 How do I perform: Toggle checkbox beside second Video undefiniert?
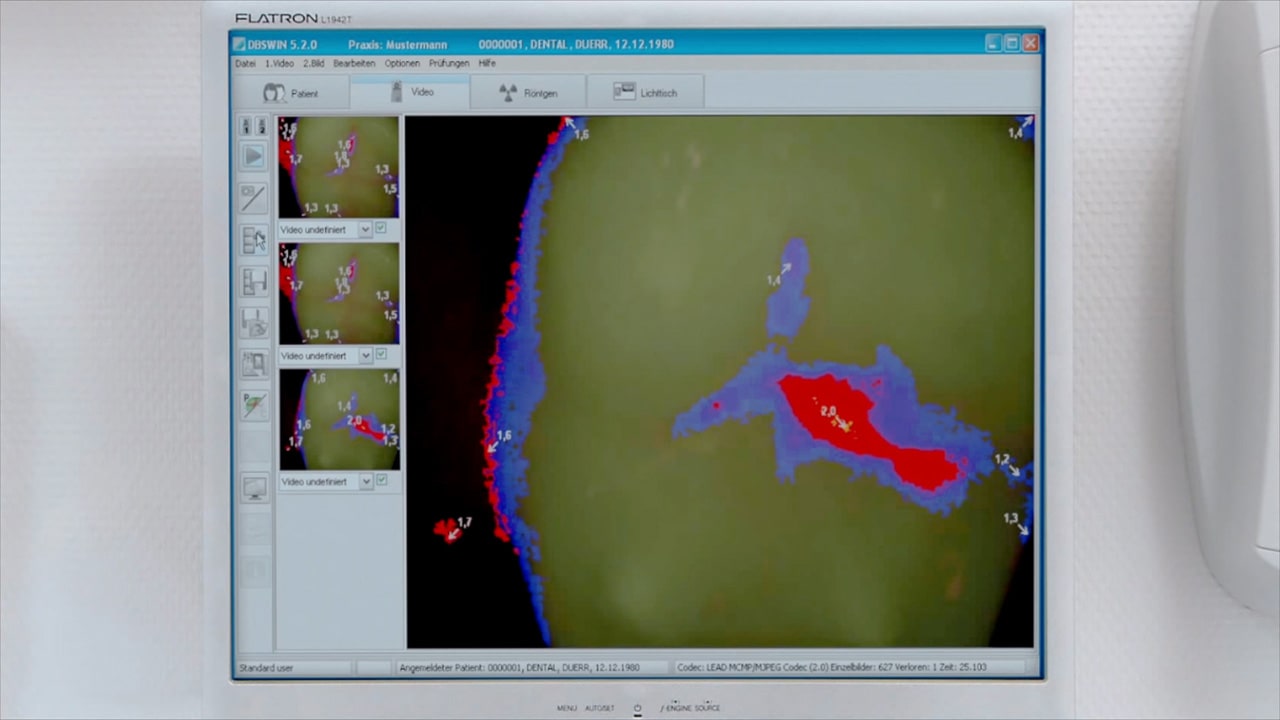(x=381, y=355)
